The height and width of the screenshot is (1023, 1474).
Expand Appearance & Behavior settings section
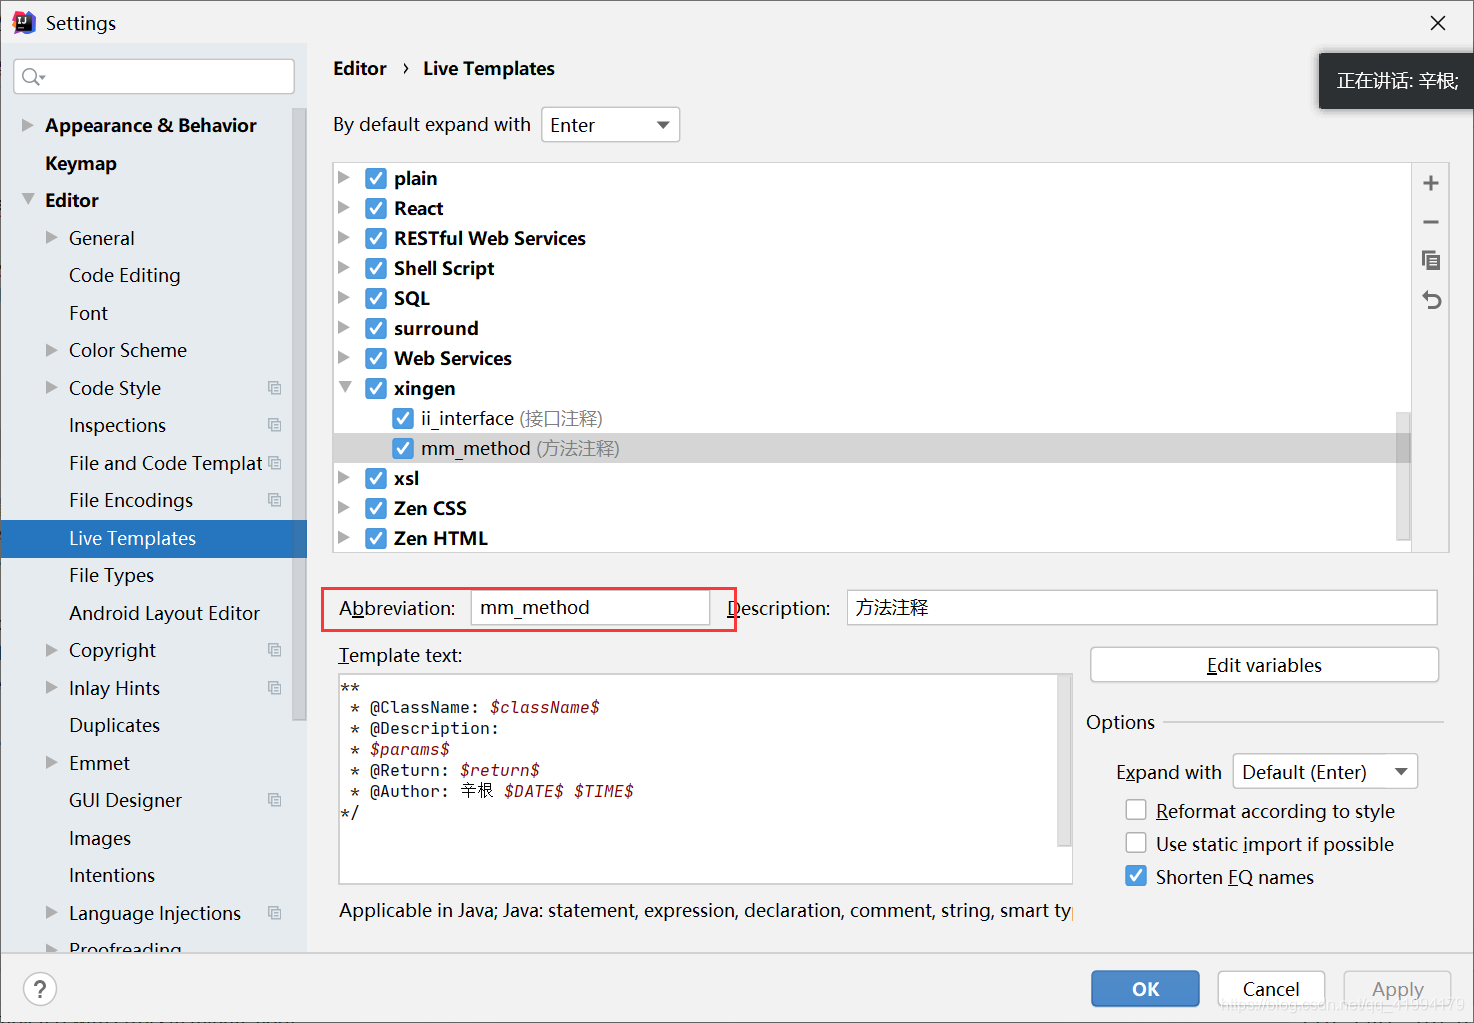pyautogui.click(x=28, y=125)
